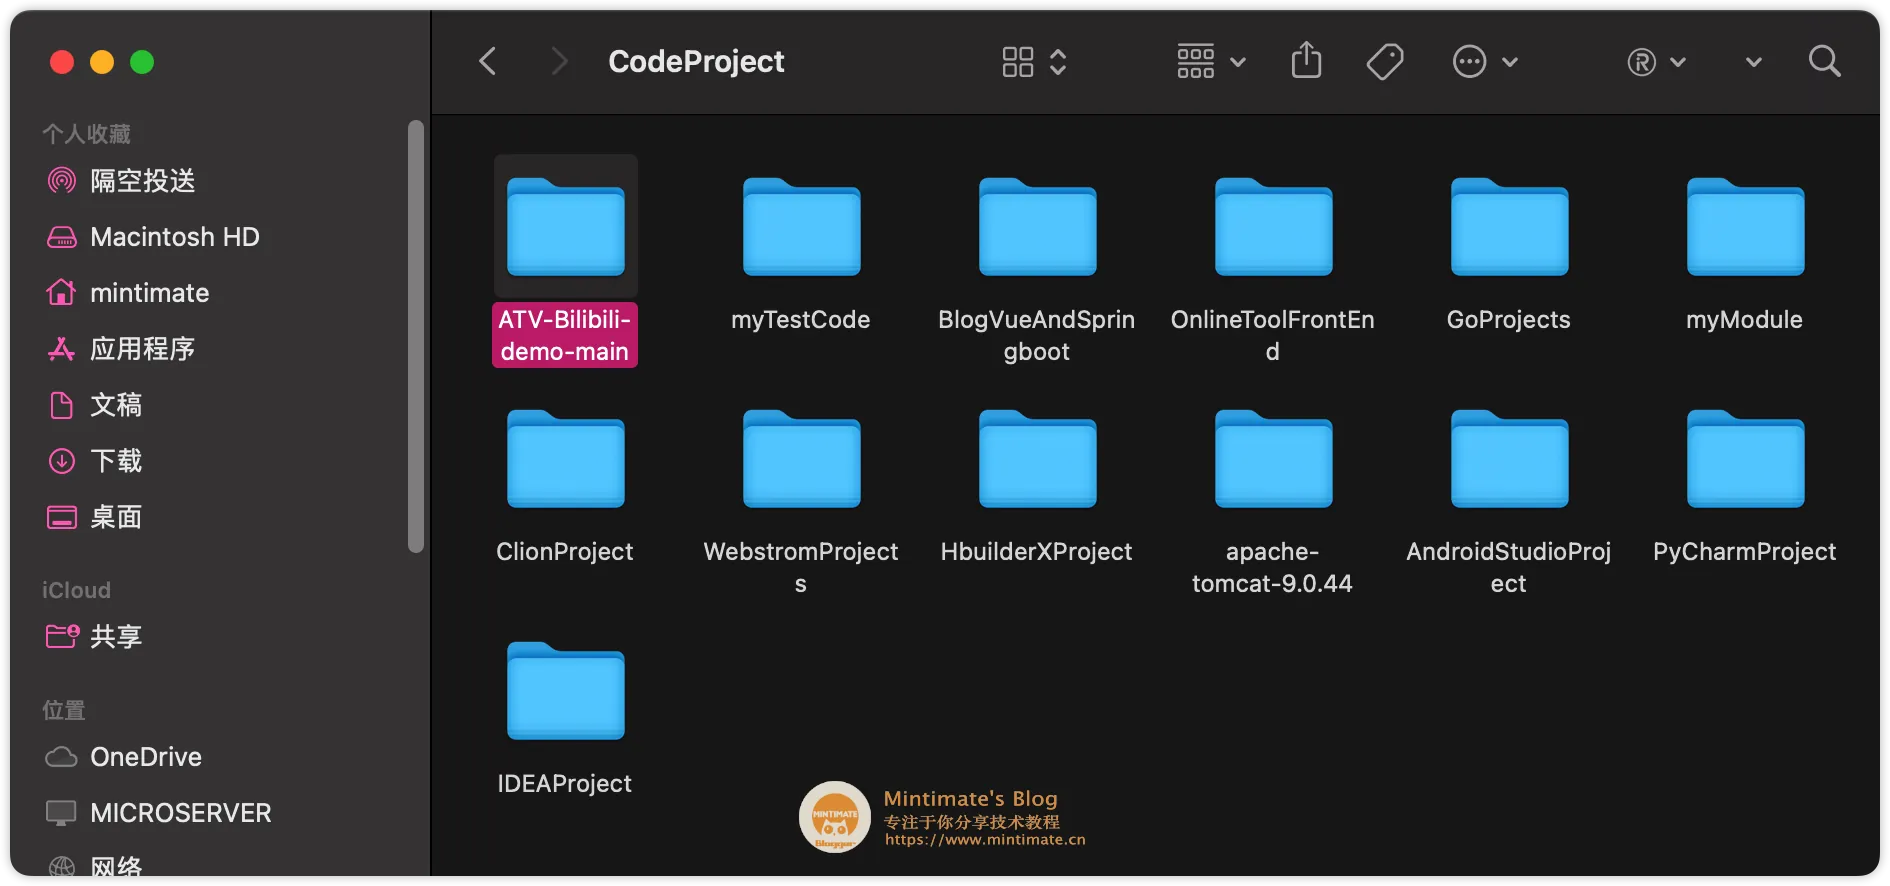
Task: Click the download icon beside 下载
Action: (x=62, y=461)
